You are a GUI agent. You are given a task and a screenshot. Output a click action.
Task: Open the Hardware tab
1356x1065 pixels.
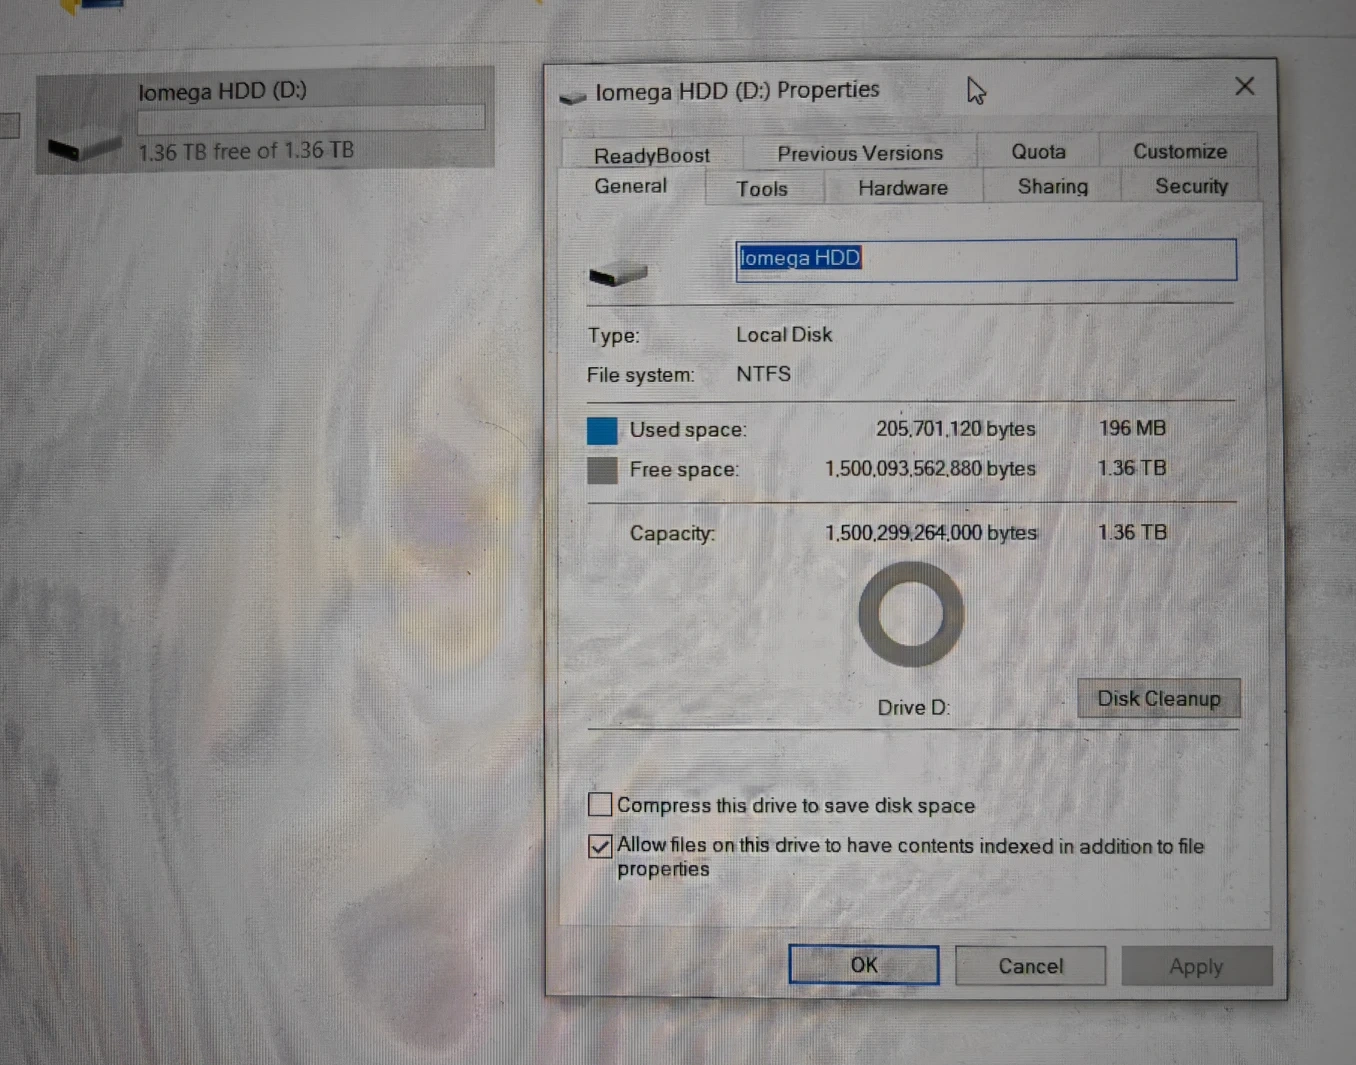[x=903, y=187]
